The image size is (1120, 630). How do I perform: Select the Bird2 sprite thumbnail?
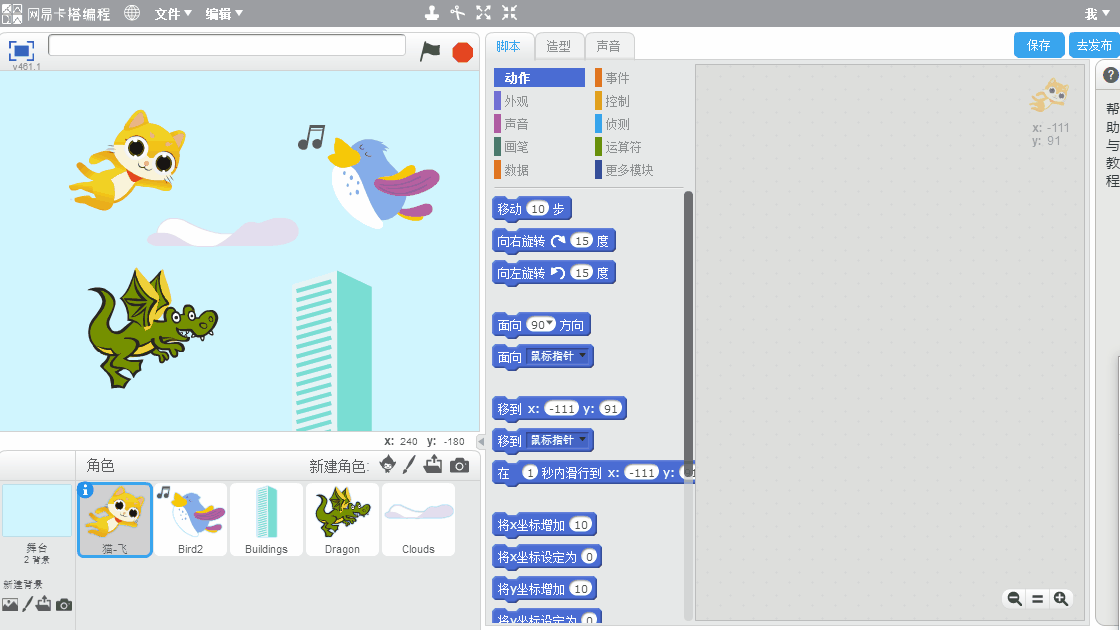click(x=190, y=519)
